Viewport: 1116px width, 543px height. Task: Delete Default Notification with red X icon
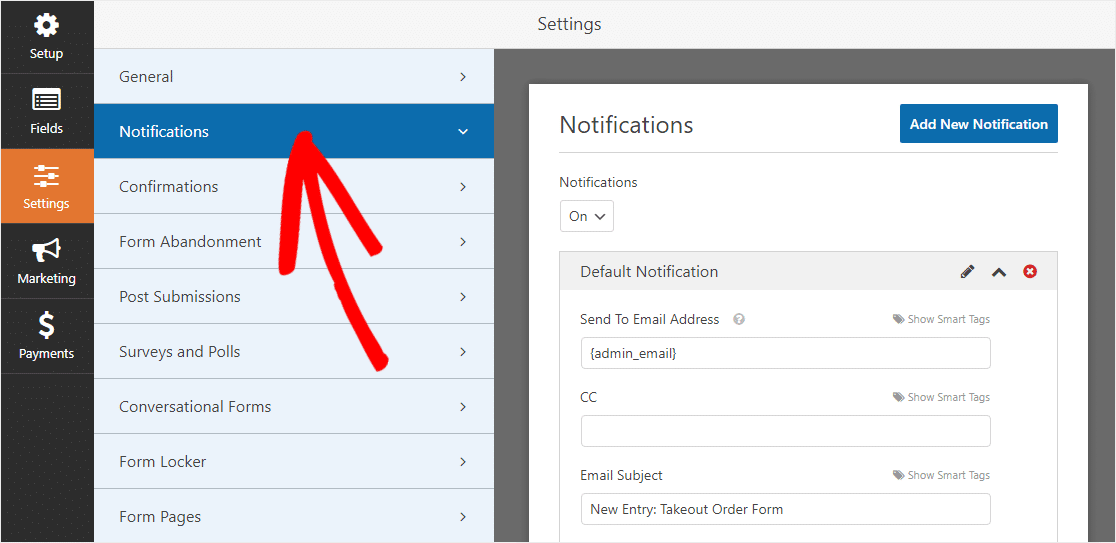[1030, 271]
